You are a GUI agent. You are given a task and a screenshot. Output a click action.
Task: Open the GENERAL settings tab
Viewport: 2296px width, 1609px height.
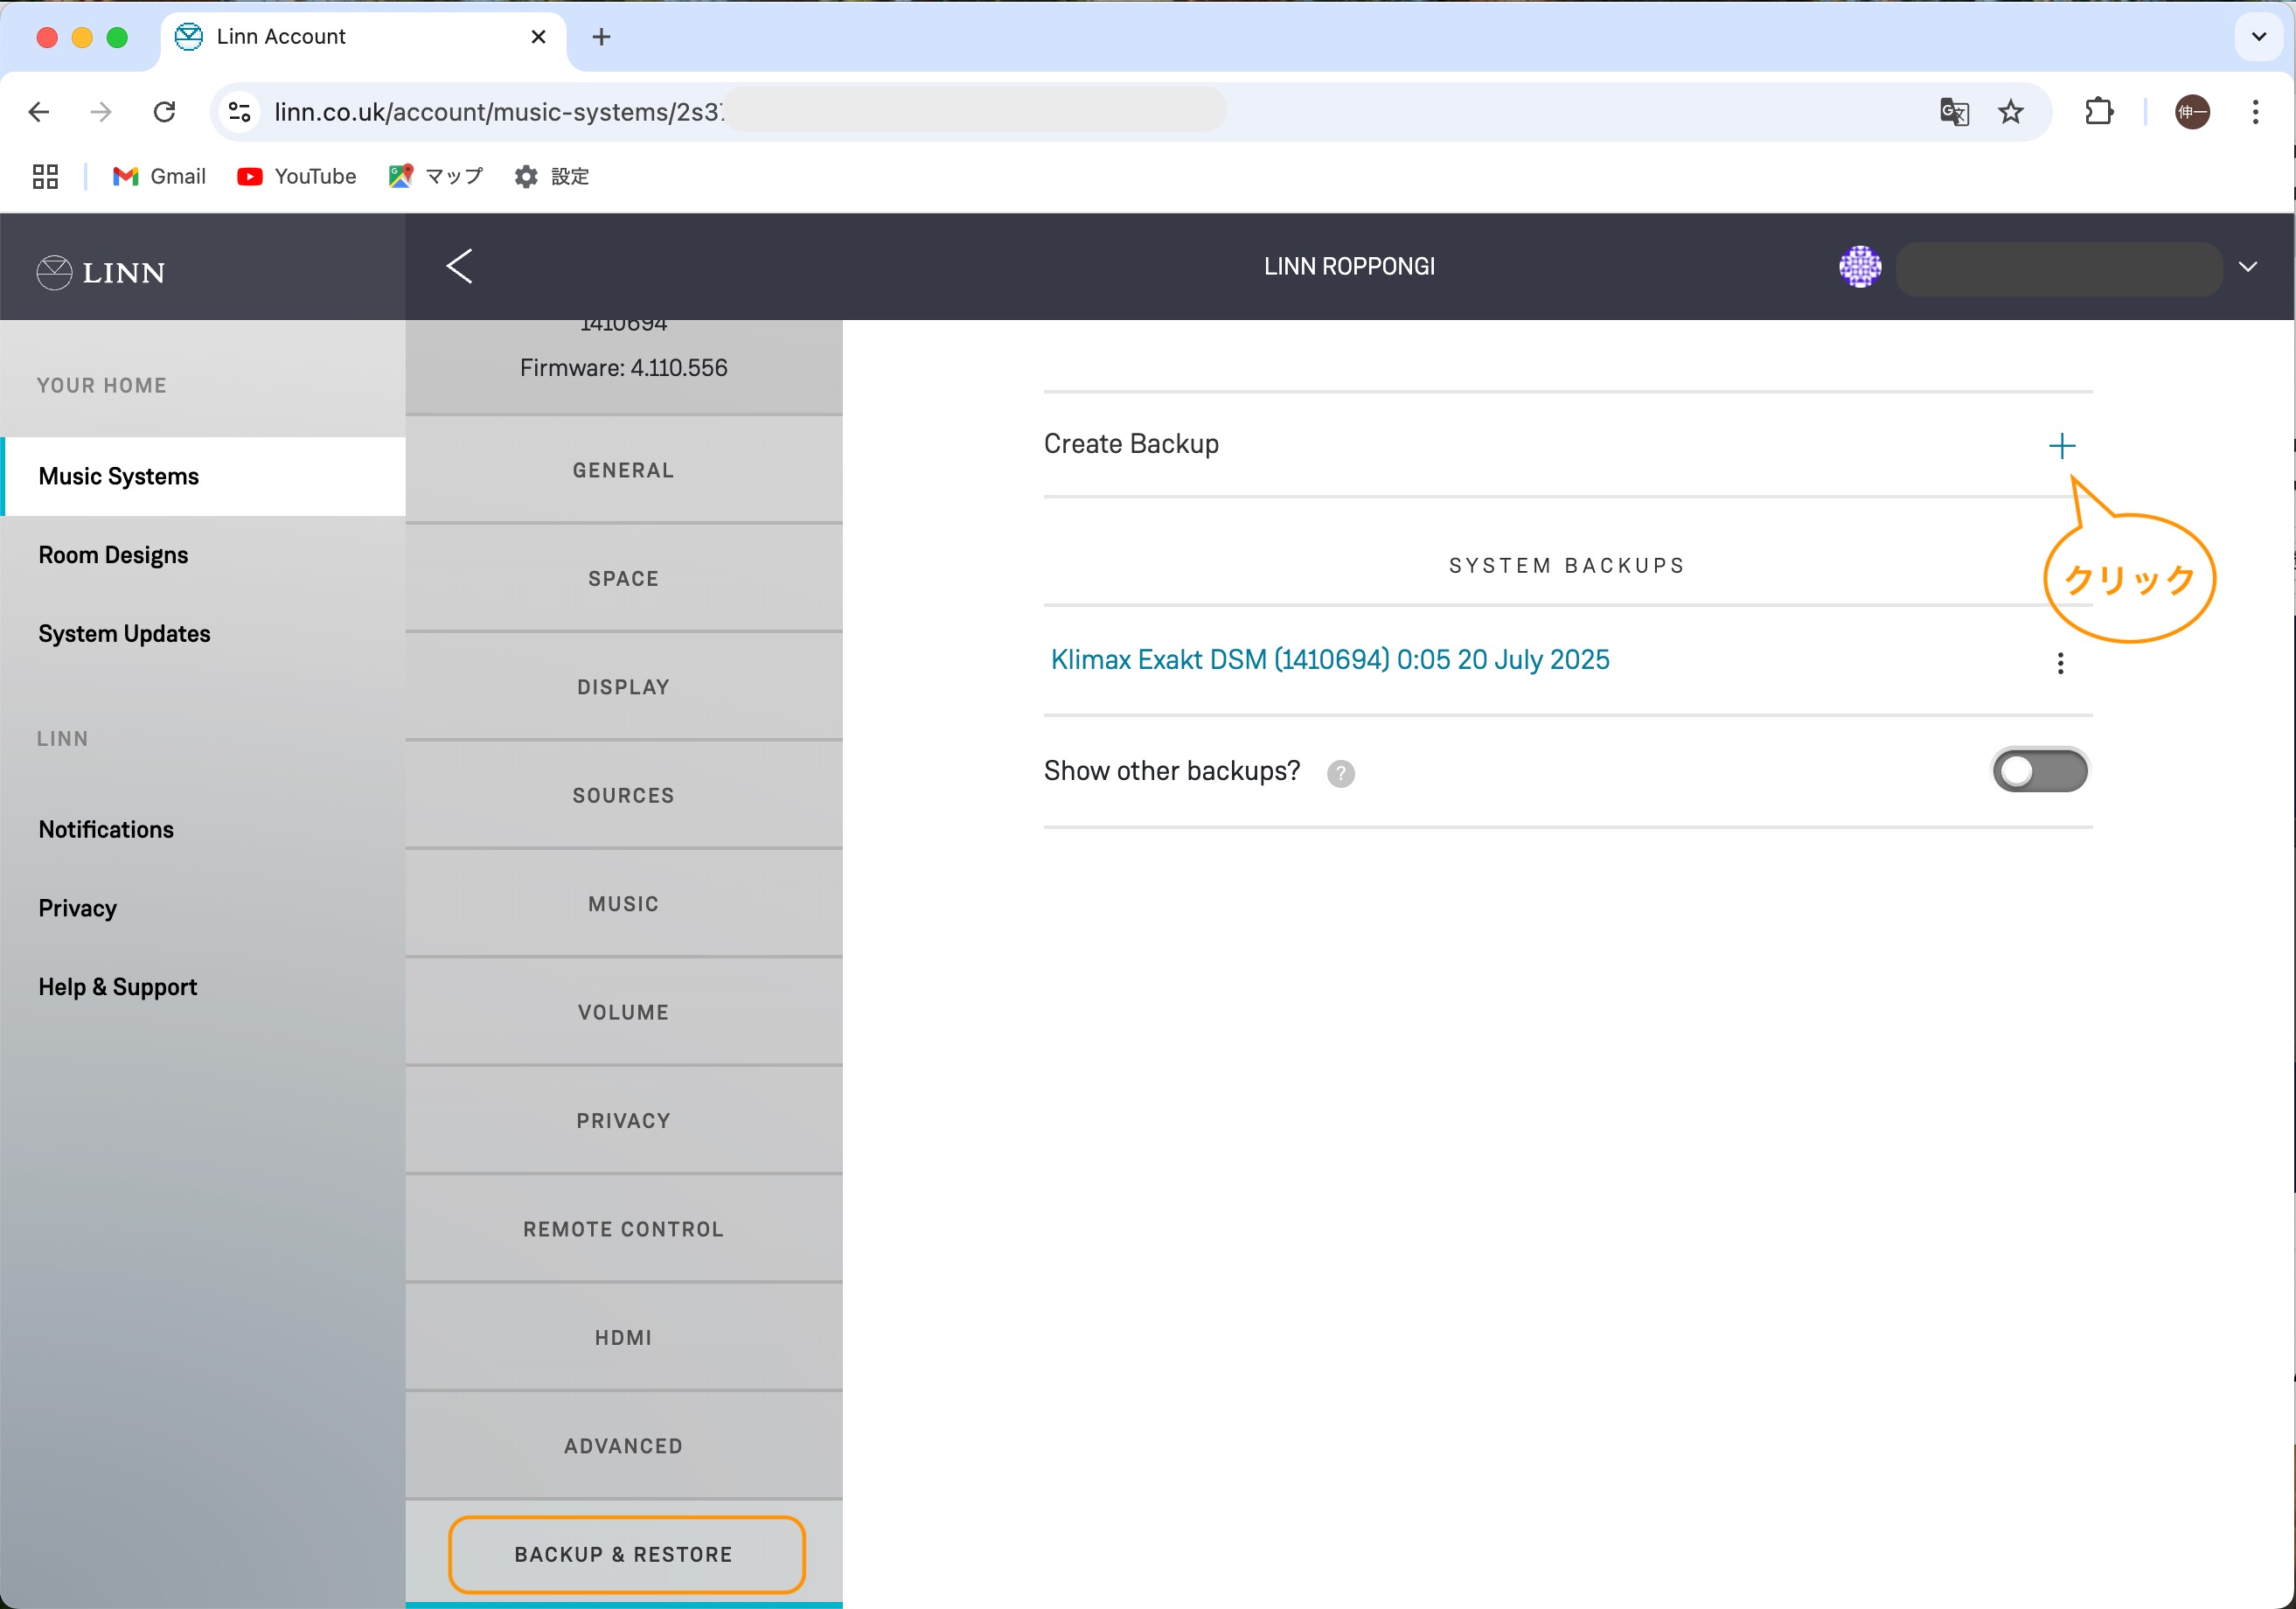(x=623, y=470)
